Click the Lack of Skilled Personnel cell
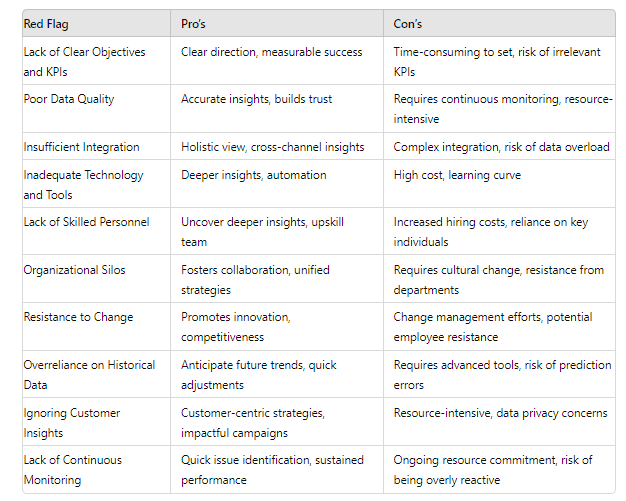The width and height of the screenshot is (626, 501). click(96, 231)
